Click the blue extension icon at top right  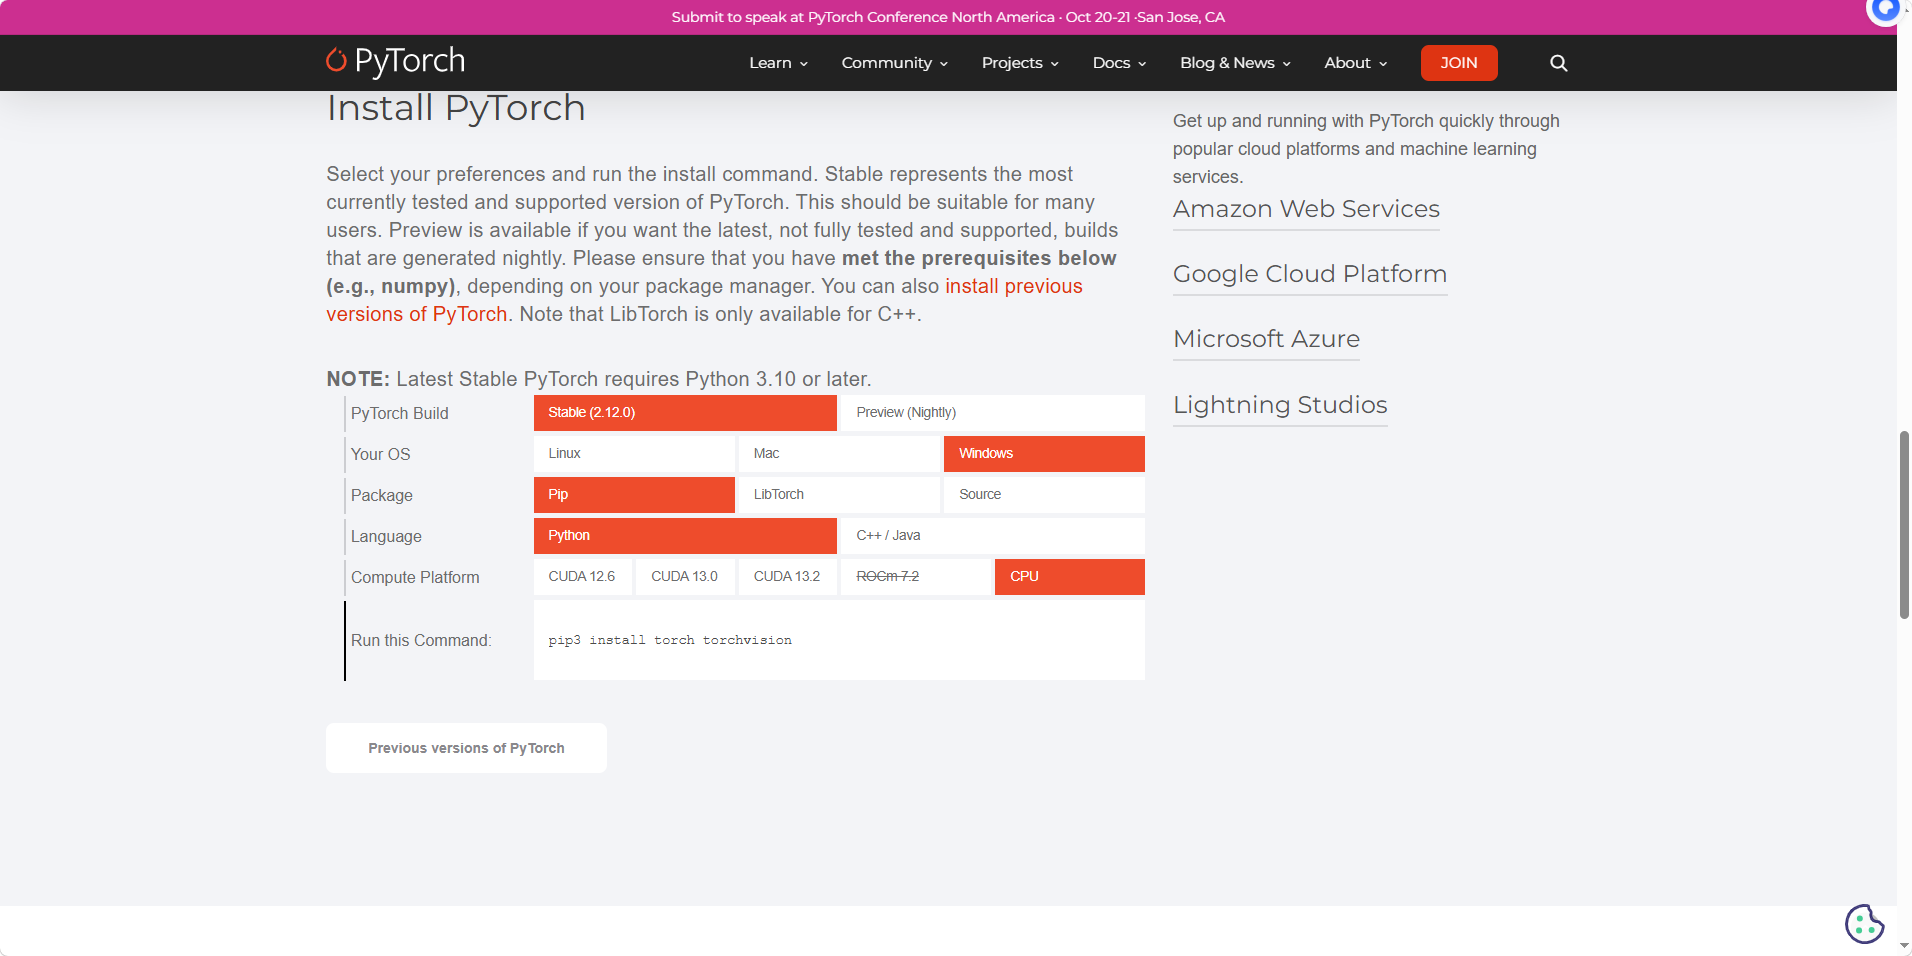[x=1885, y=10]
